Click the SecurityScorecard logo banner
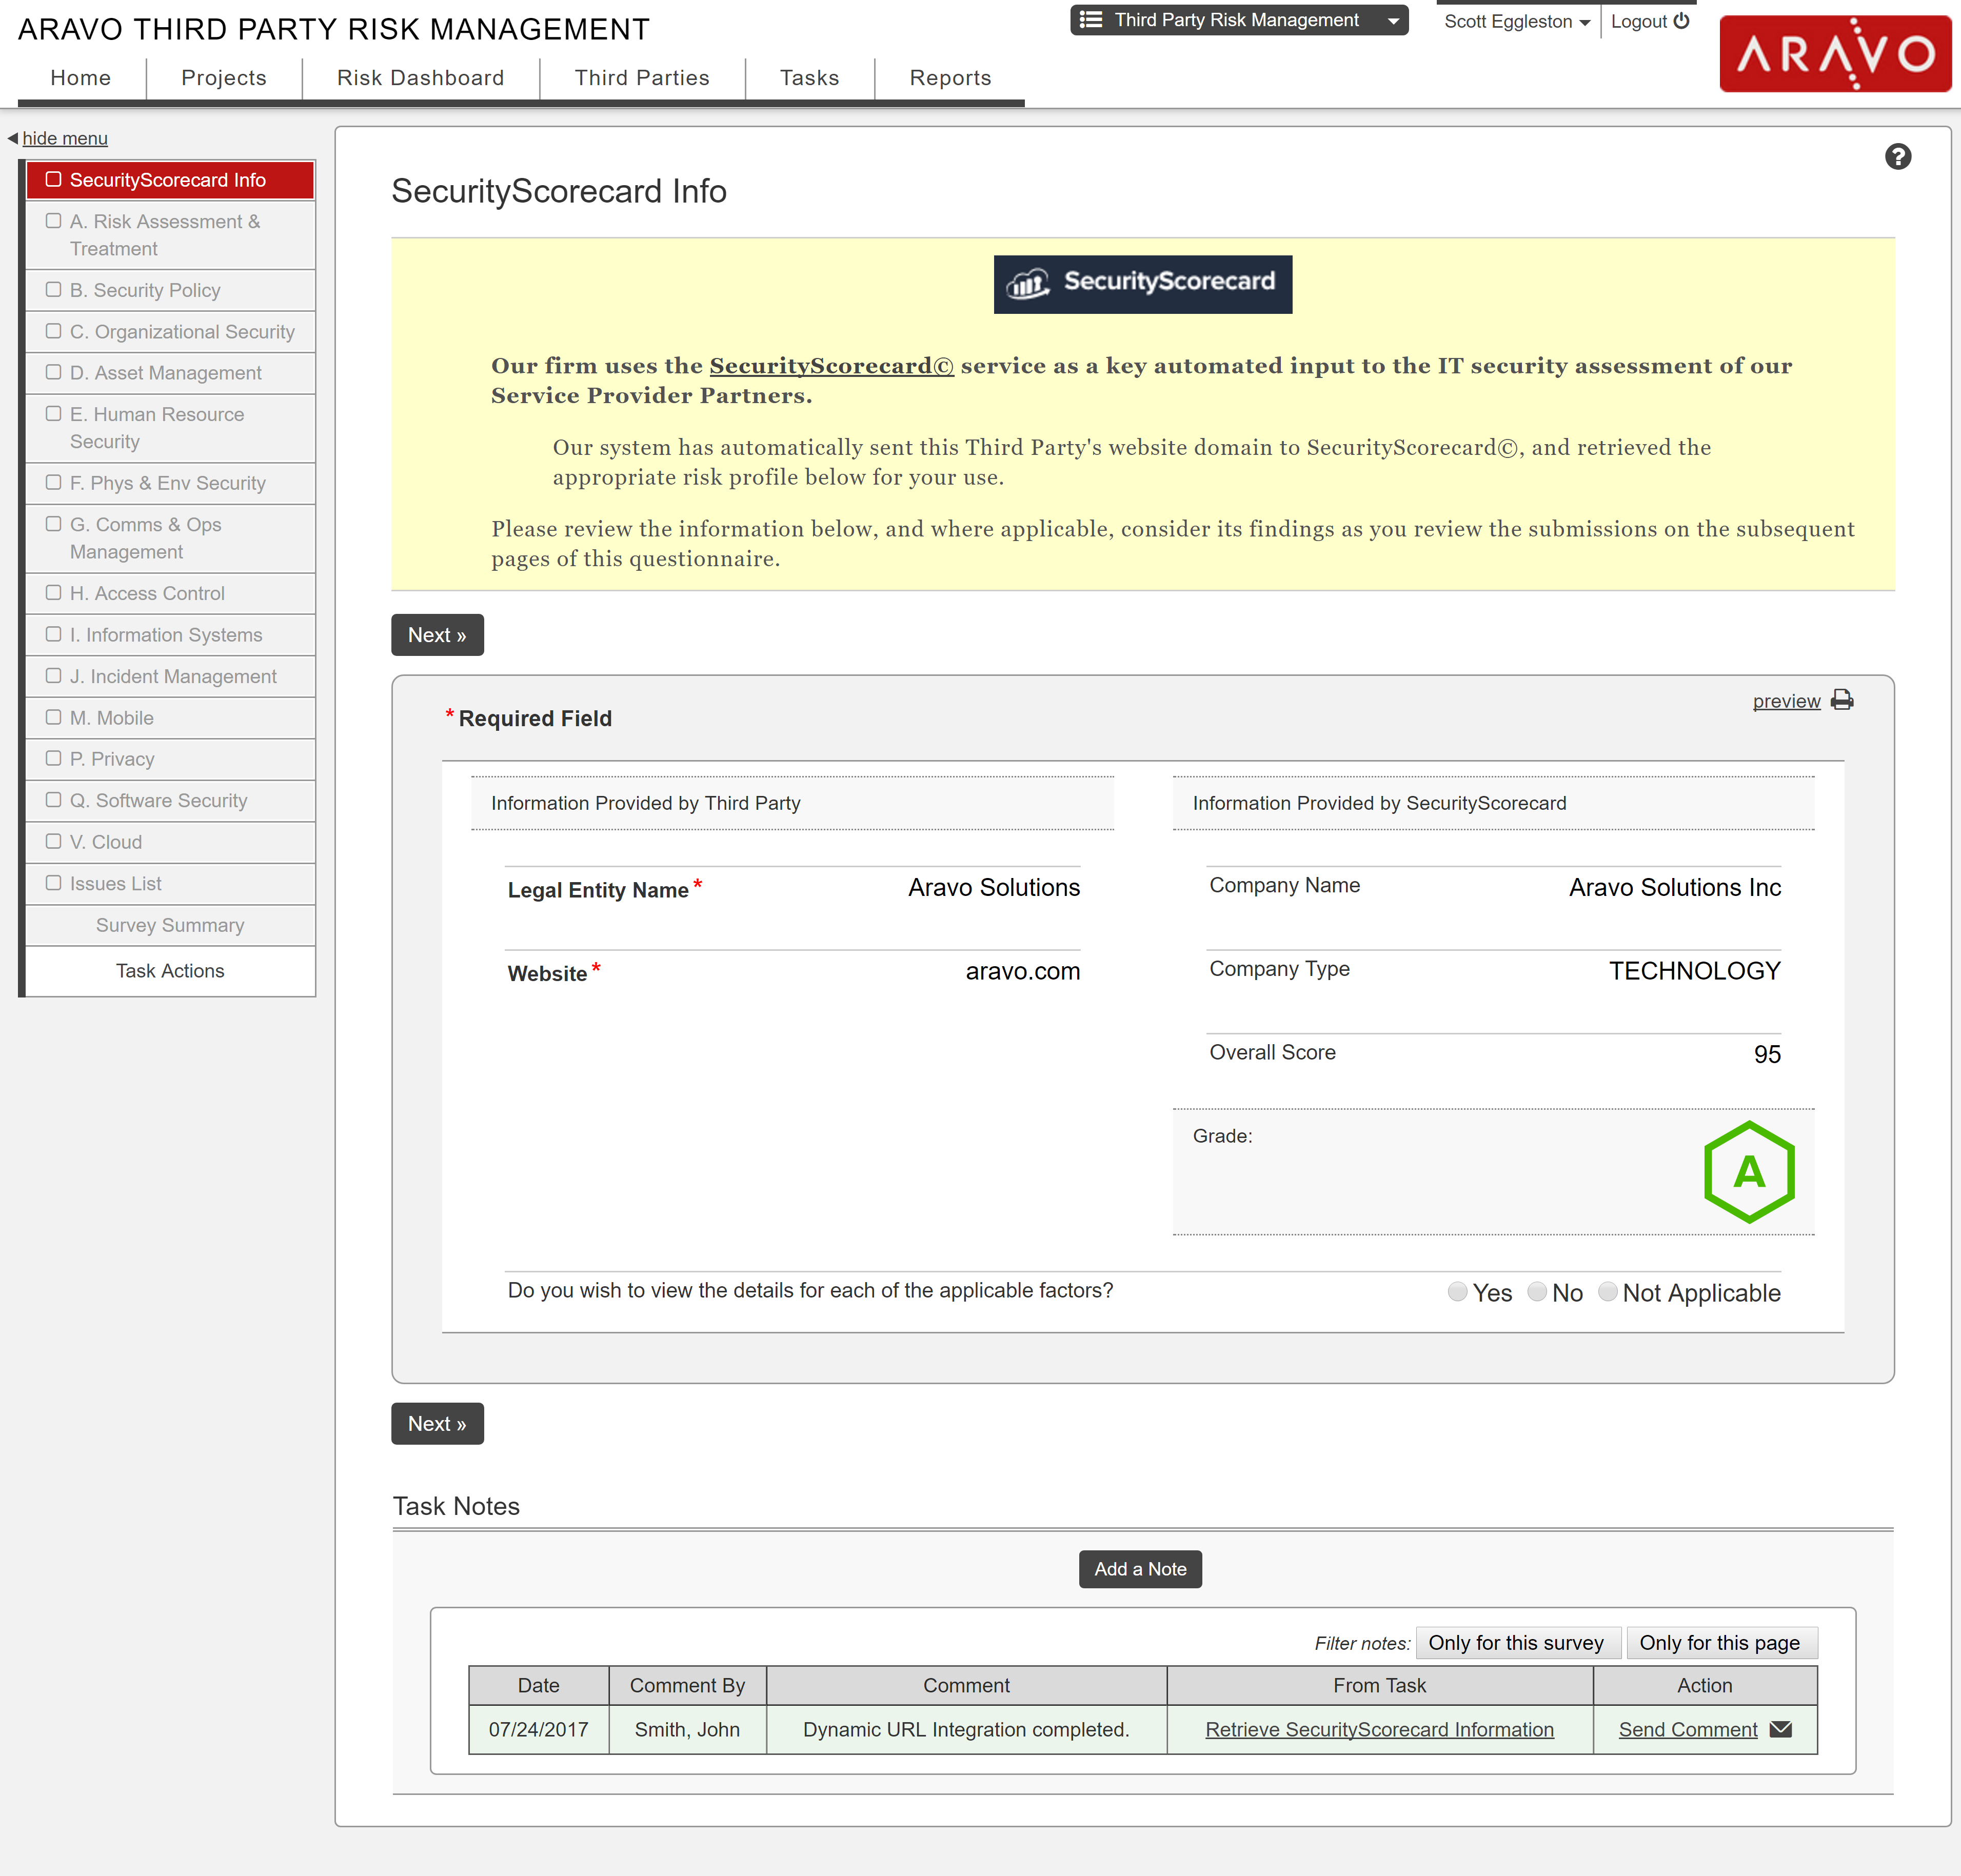Screen dimensions: 1961x1876 [x=1142, y=284]
